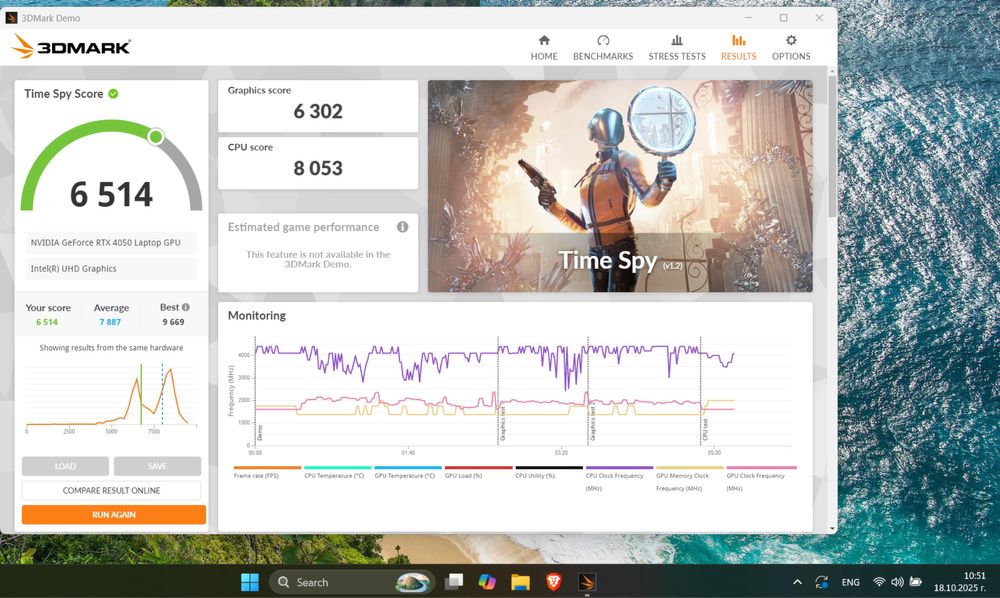The height and width of the screenshot is (598, 1000).
Task: Click the taskbar Search box
Action: click(352, 582)
